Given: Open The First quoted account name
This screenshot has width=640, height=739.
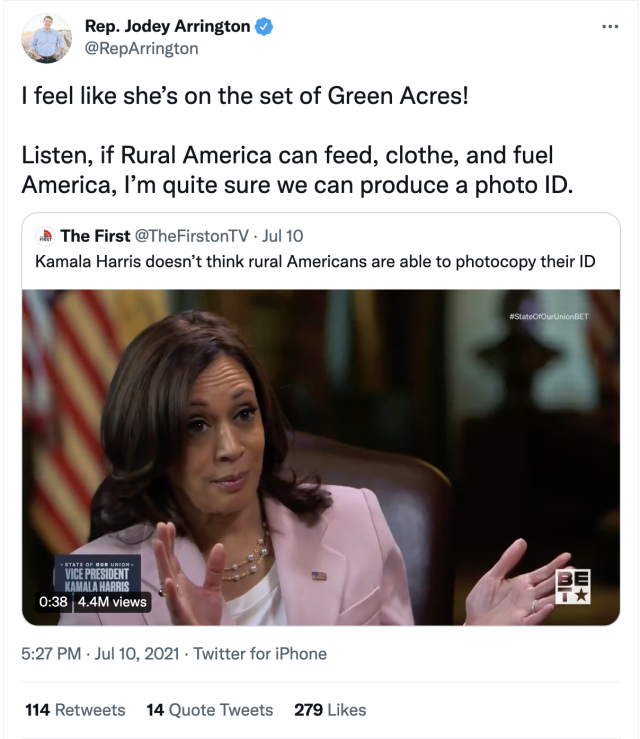Looking at the screenshot, I should pos(95,236).
